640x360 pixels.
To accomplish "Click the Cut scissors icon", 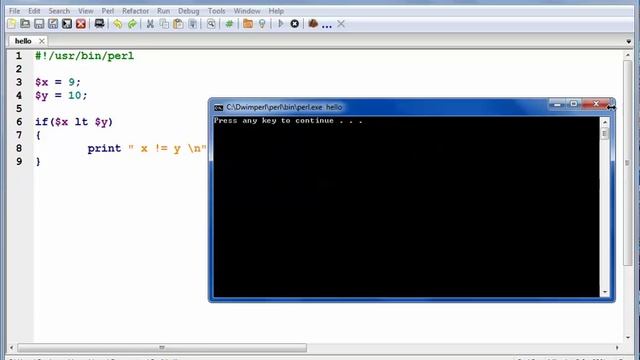I will (x=150, y=24).
